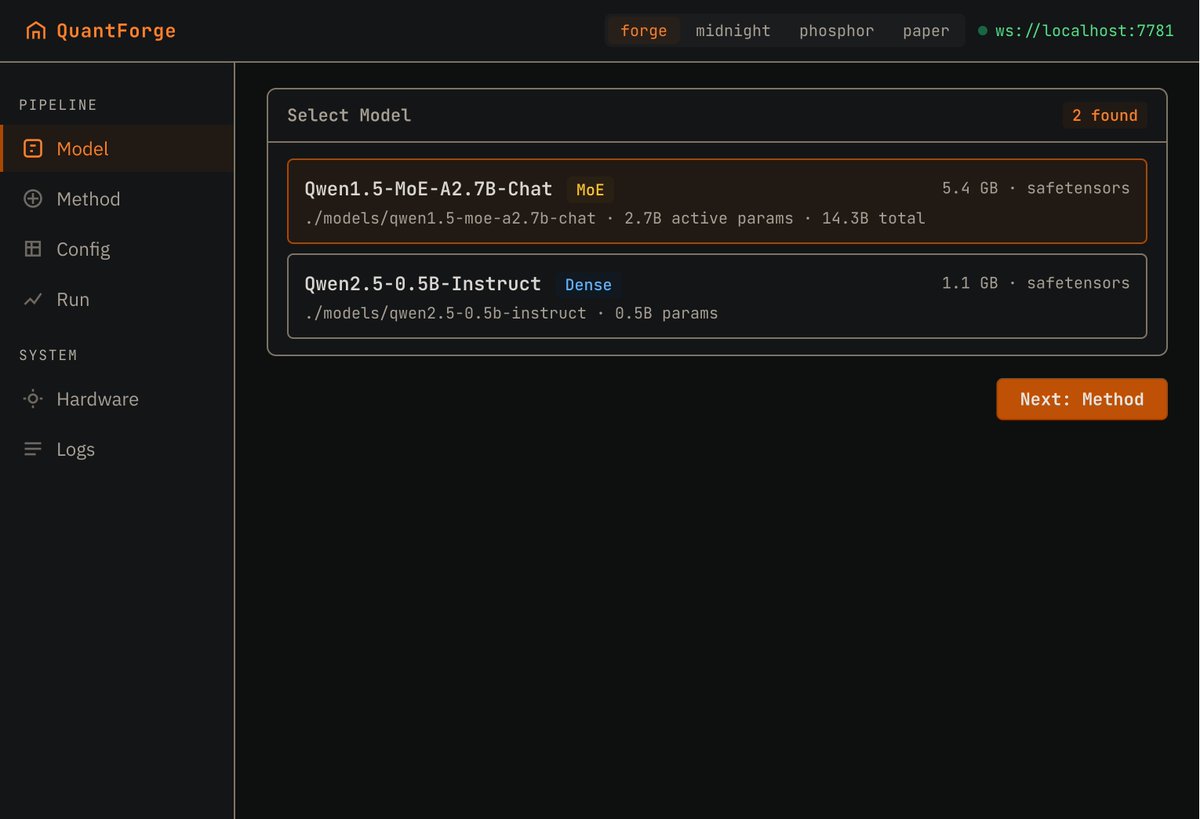
Task: Go to the Logs system page
Action: tap(117, 449)
